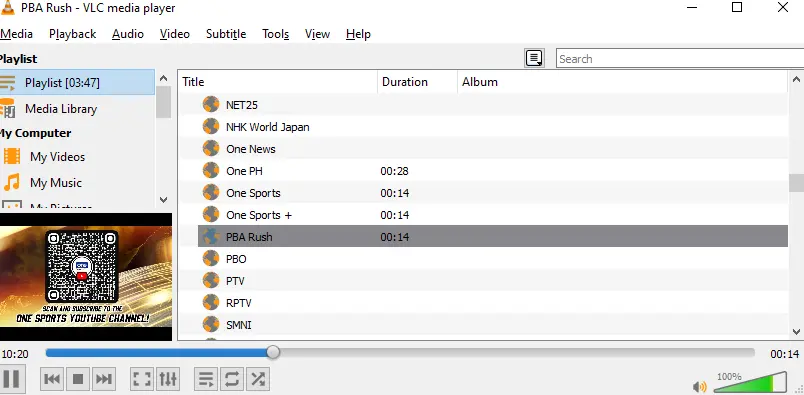Click globe icon beside PBO
Image resolution: width=804 pixels, height=395 pixels.
click(x=211, y=259)
